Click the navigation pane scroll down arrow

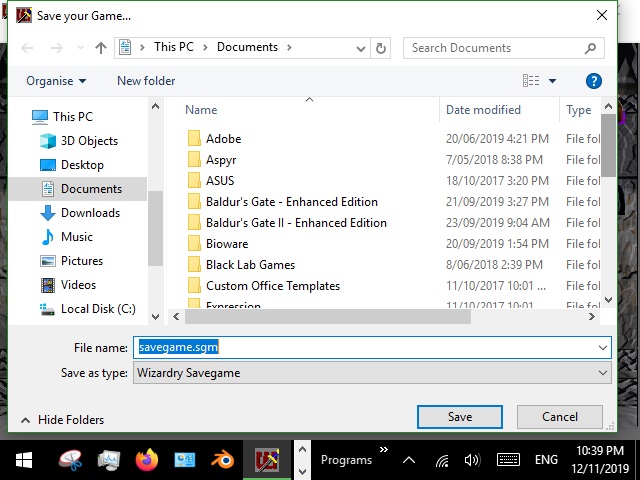(x=155, y=317)
